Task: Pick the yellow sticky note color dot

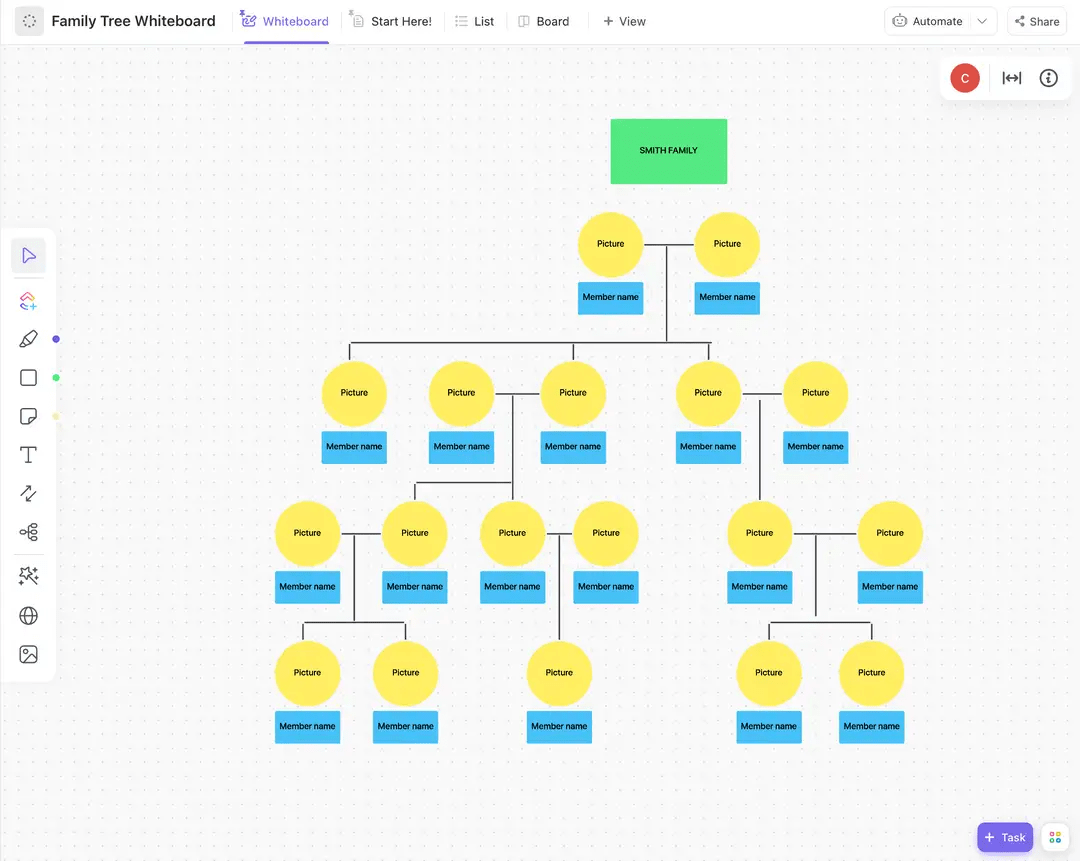Action: coord(56,416)
